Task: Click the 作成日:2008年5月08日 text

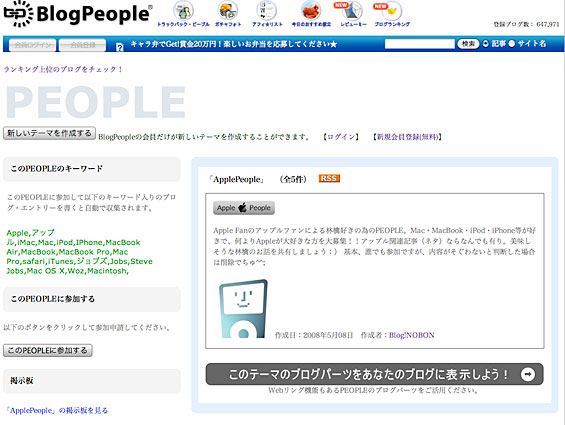Action: [x=314, y=335]
